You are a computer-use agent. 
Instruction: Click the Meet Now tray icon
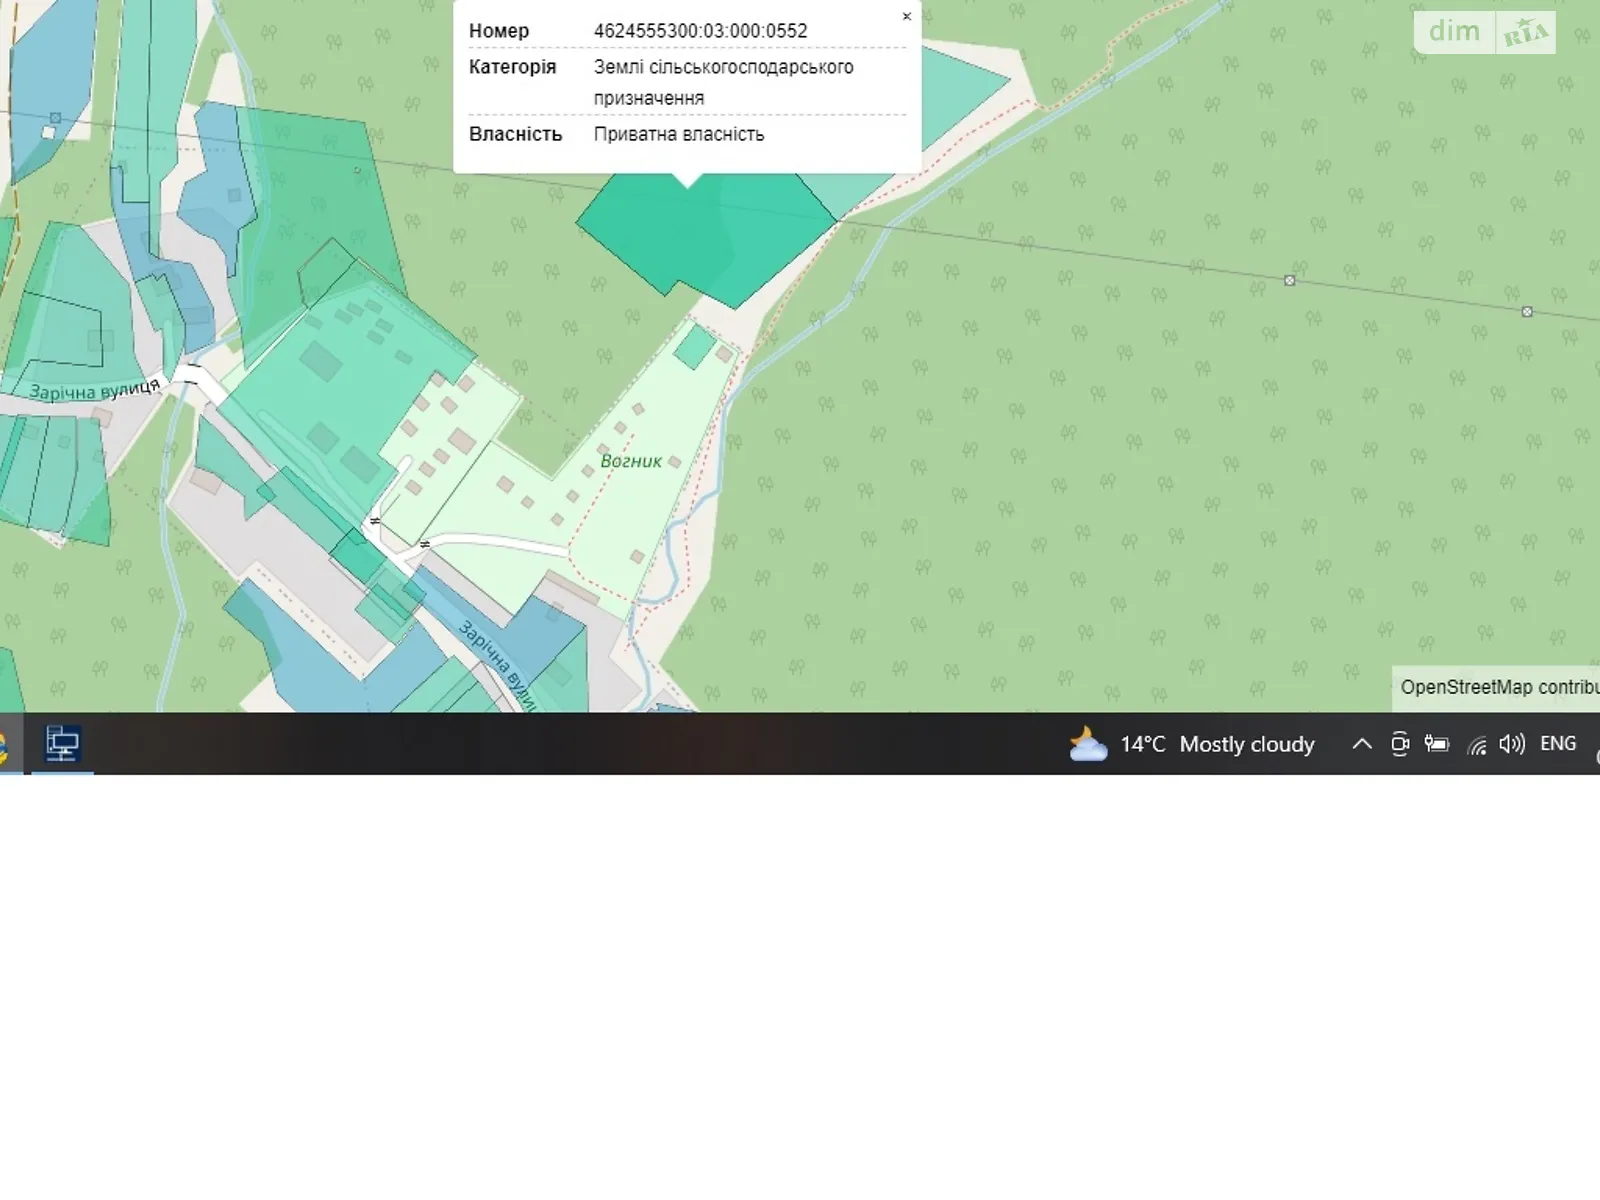(1400, 744)
